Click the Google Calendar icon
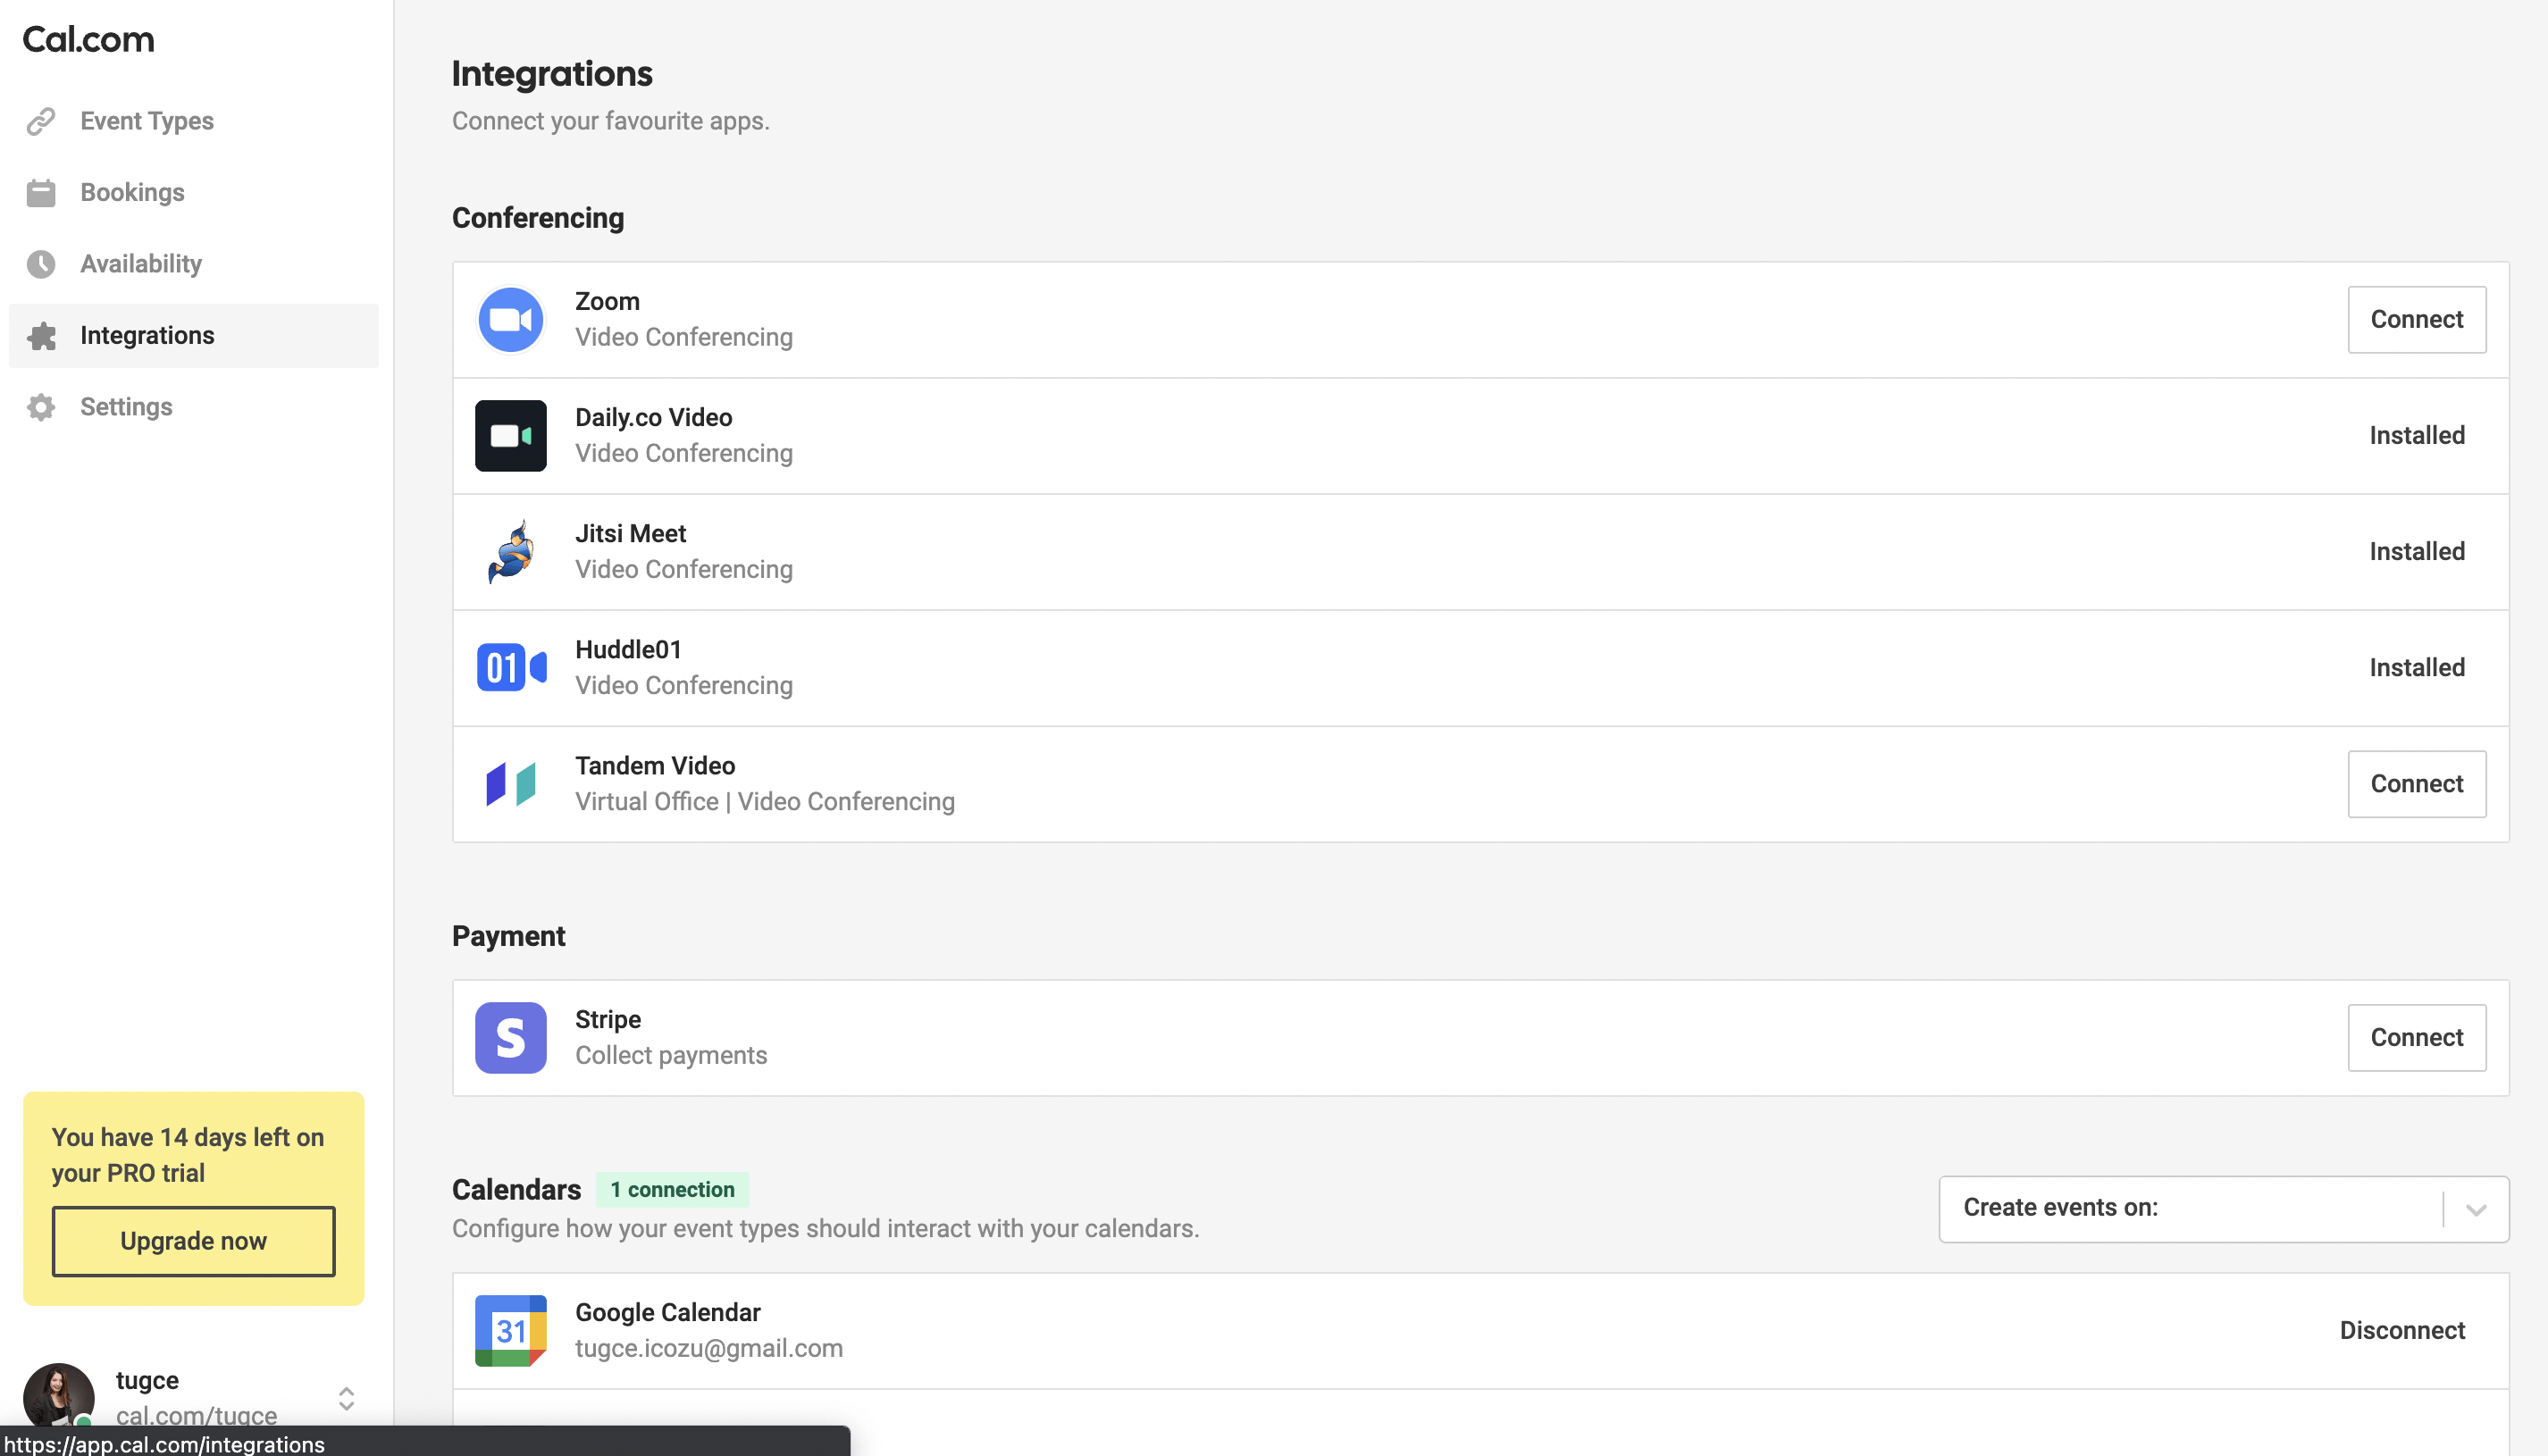The image size is (2548, 1456). click(x=510, y=1331)
